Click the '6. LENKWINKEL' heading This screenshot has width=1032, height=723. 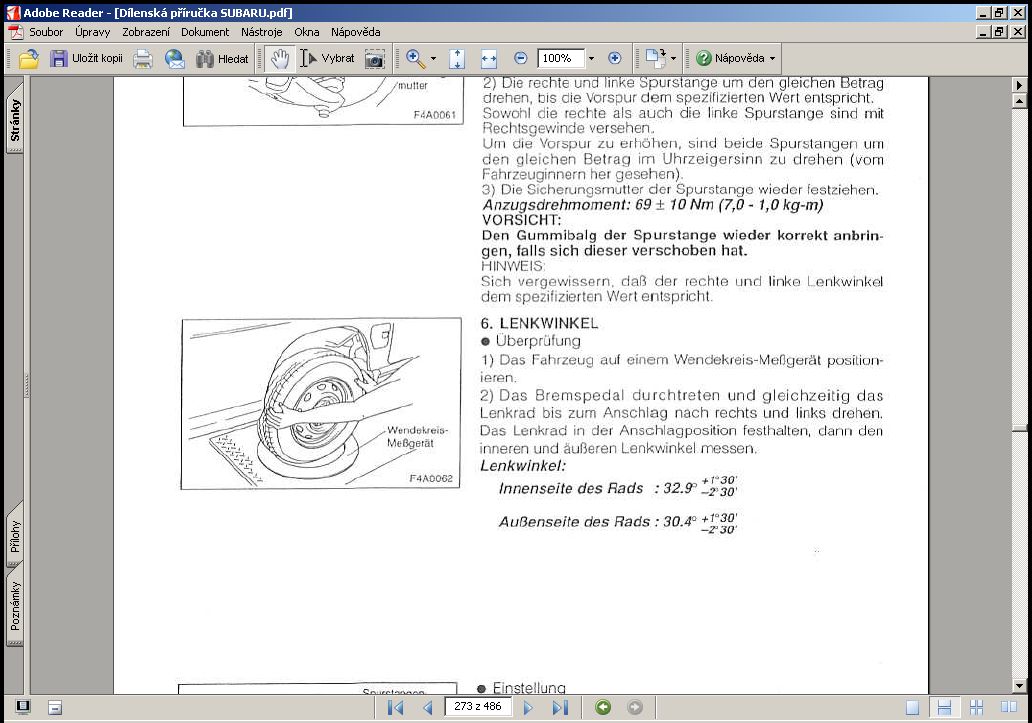coord(539,323)
